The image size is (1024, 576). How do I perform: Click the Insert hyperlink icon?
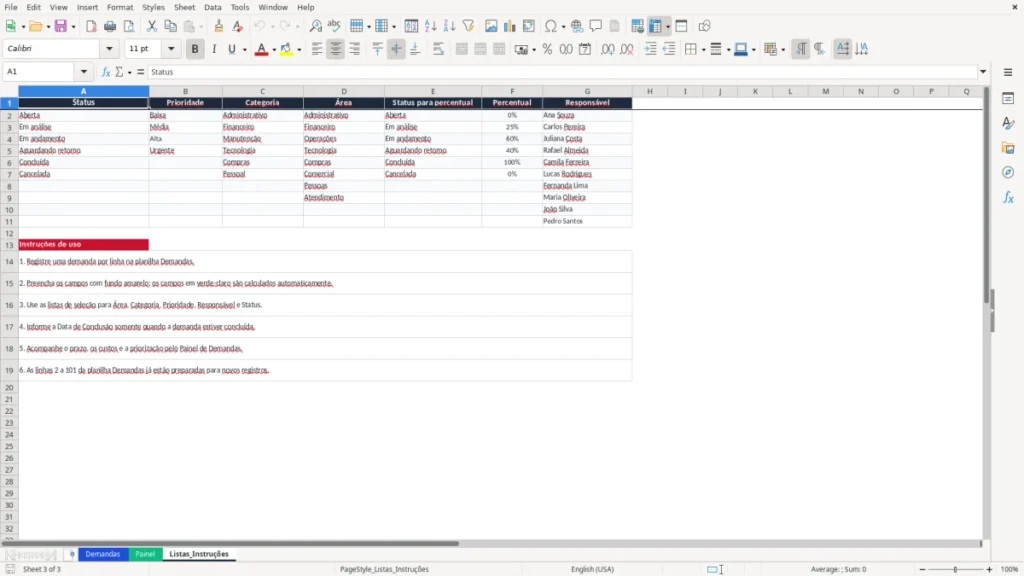[x=577, y=26]
